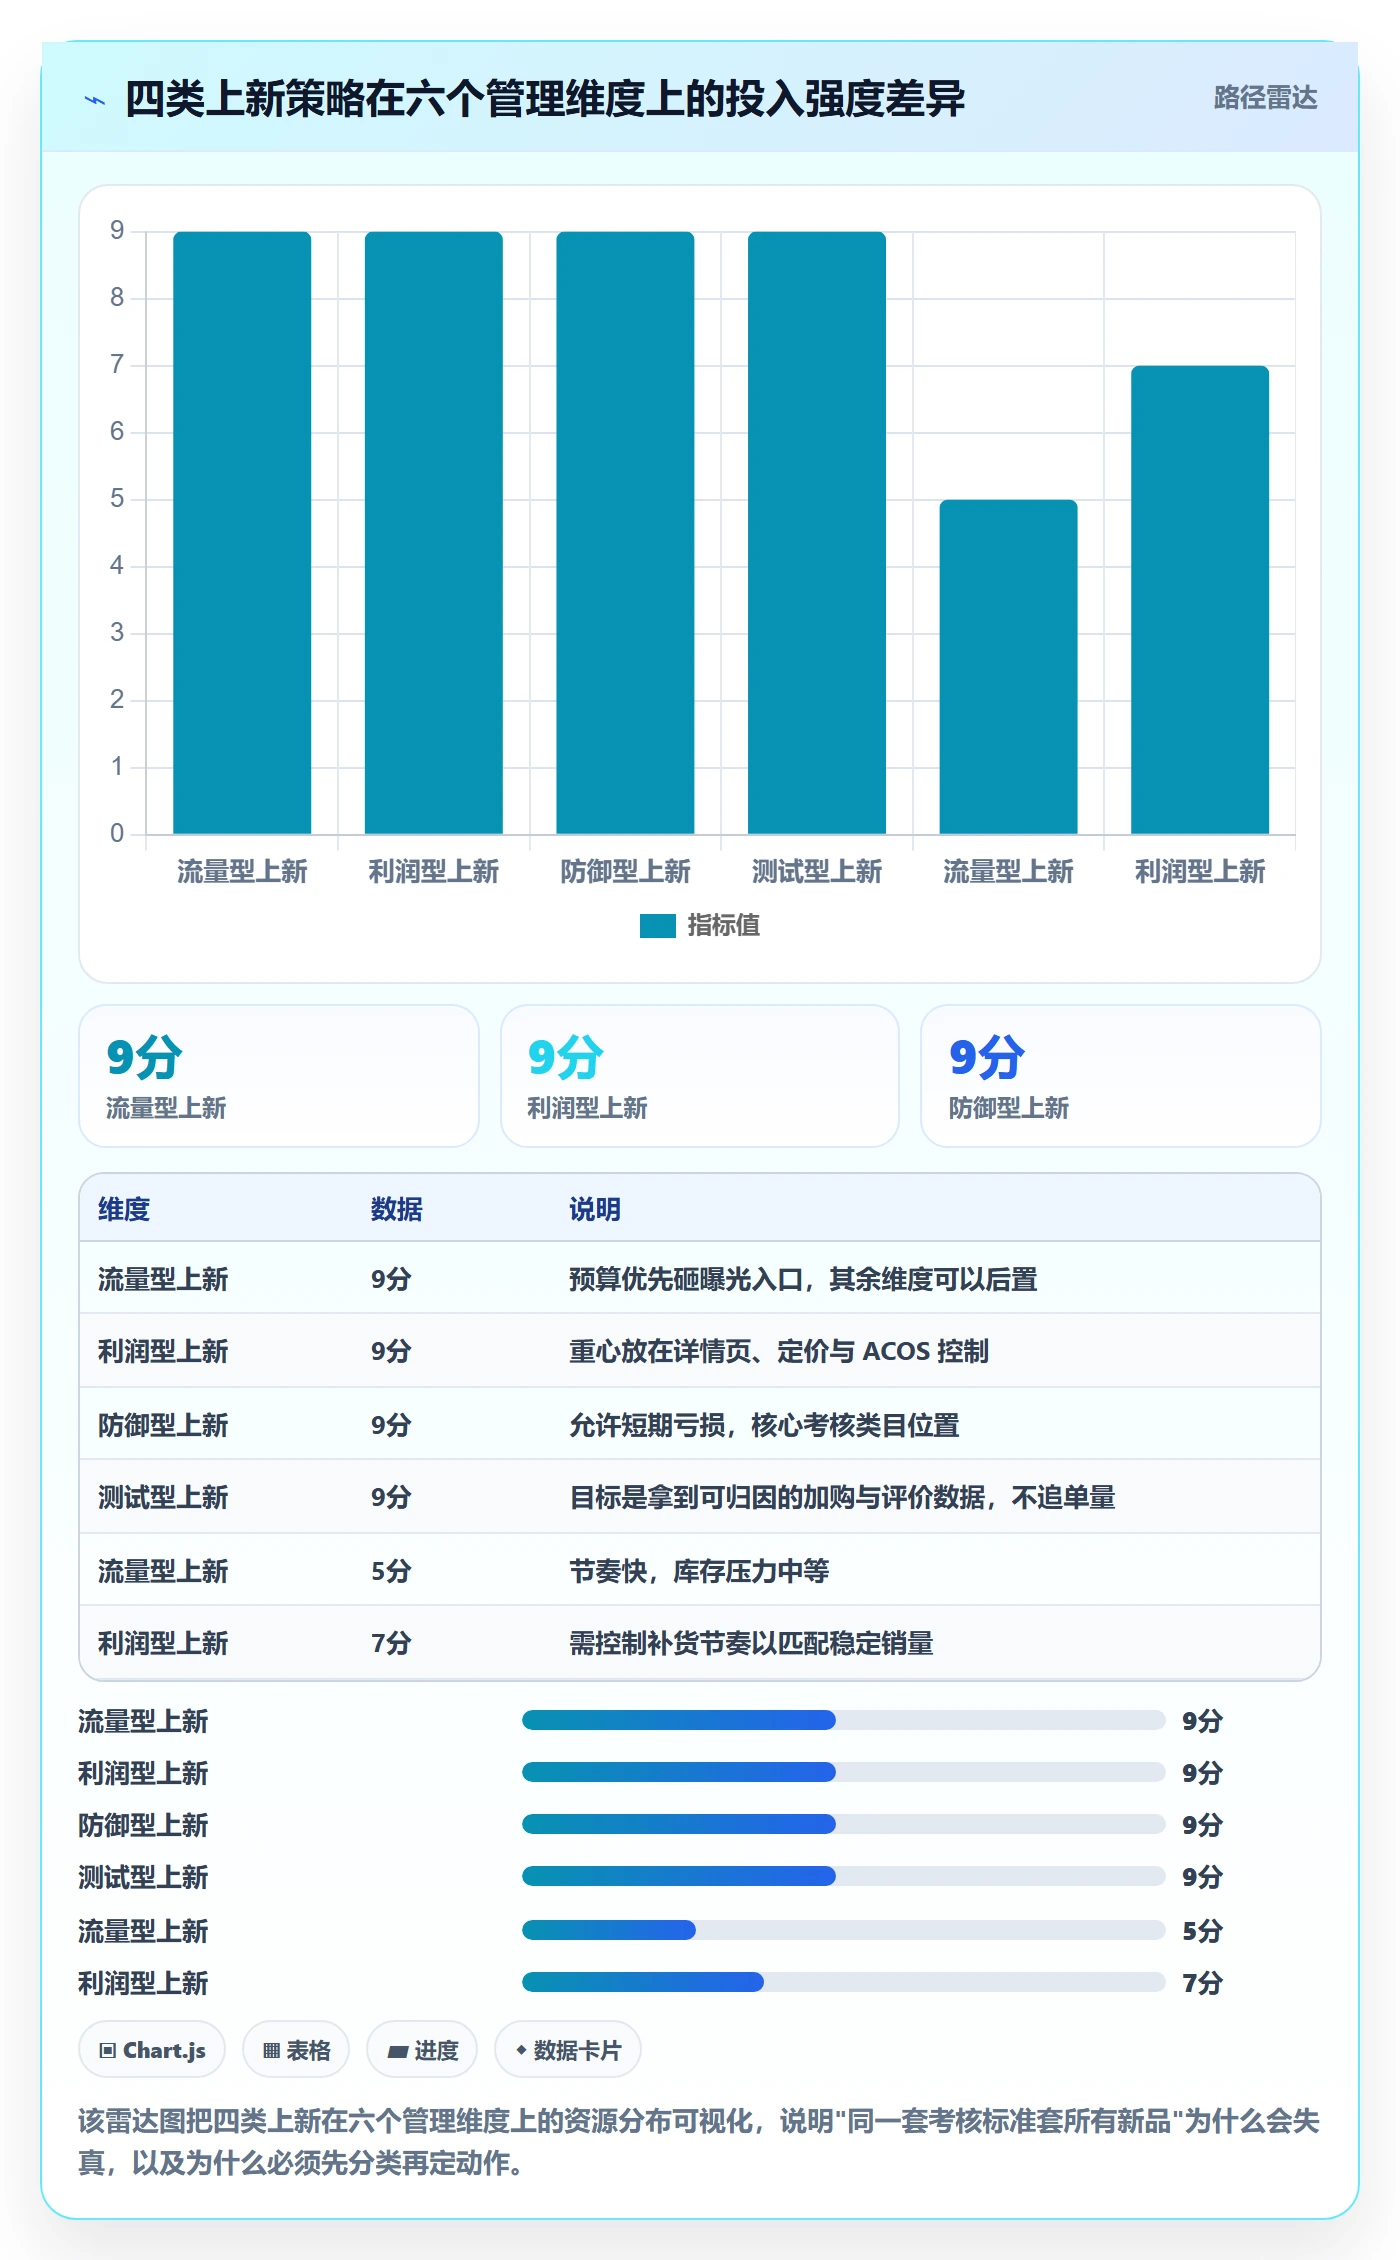The image size is (1400, 2260).
Task: Toggle the 指标值 legend color box
Action: (658, 926)
